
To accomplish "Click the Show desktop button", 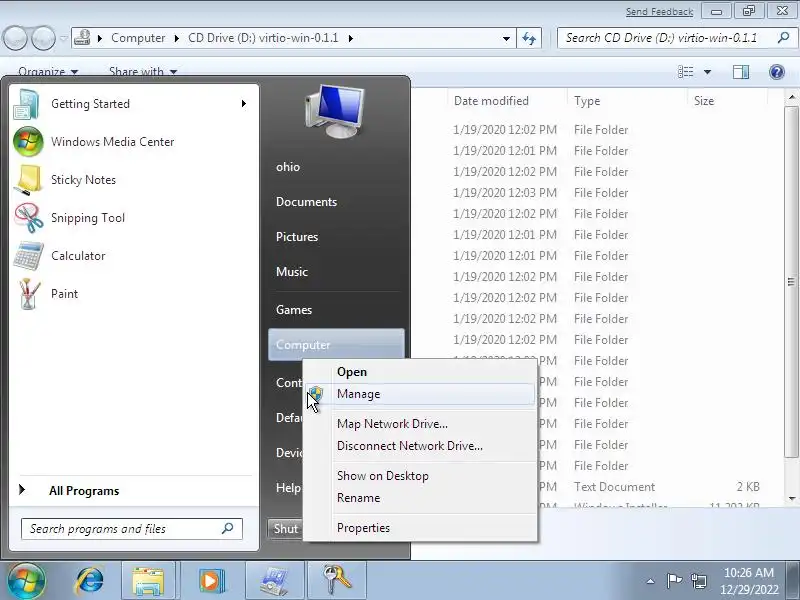I will [x=794, y=581].
